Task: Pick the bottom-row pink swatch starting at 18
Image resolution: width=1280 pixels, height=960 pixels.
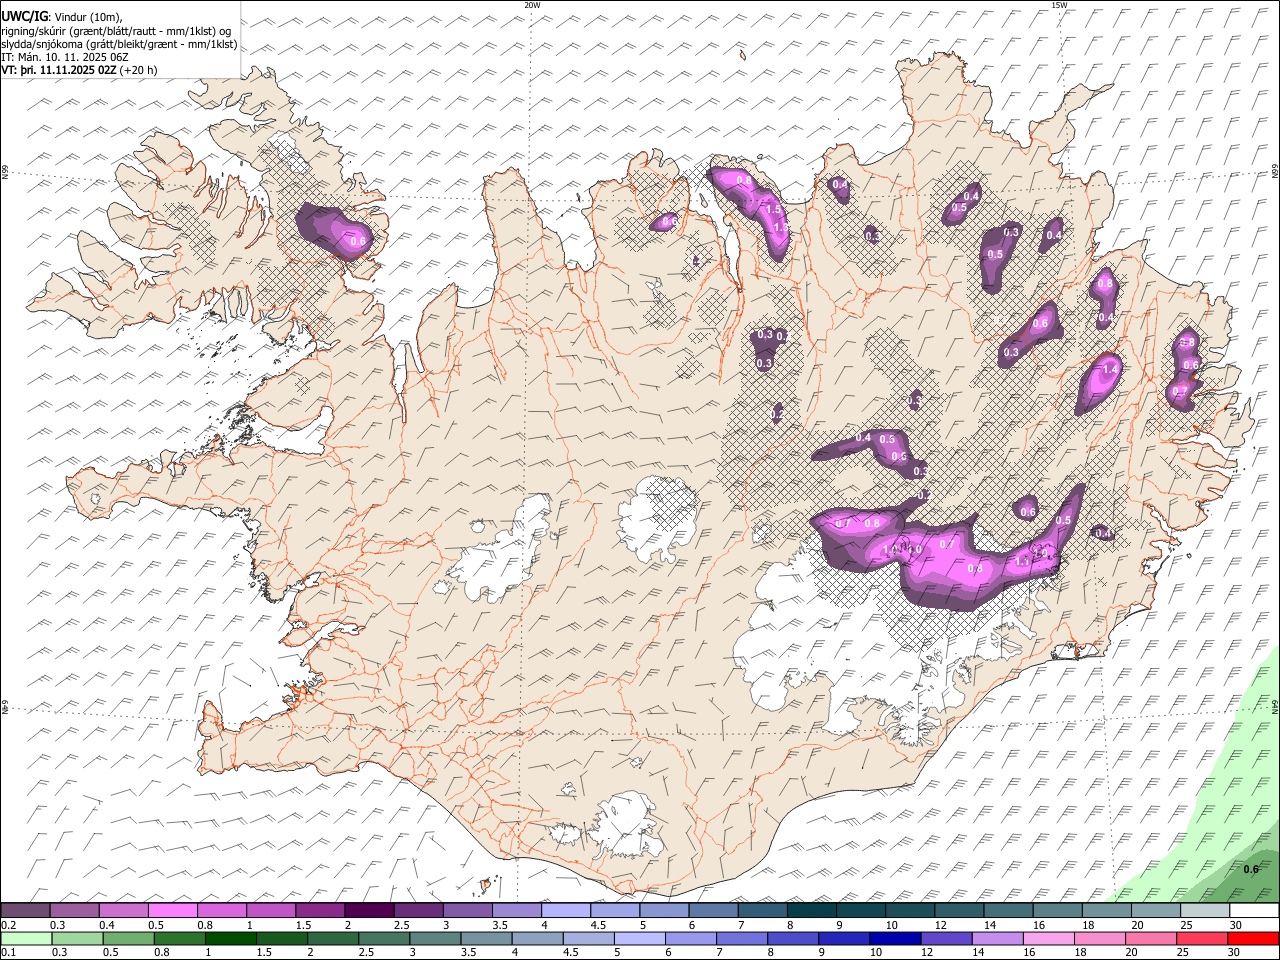Action: [x=1100, y=938]
